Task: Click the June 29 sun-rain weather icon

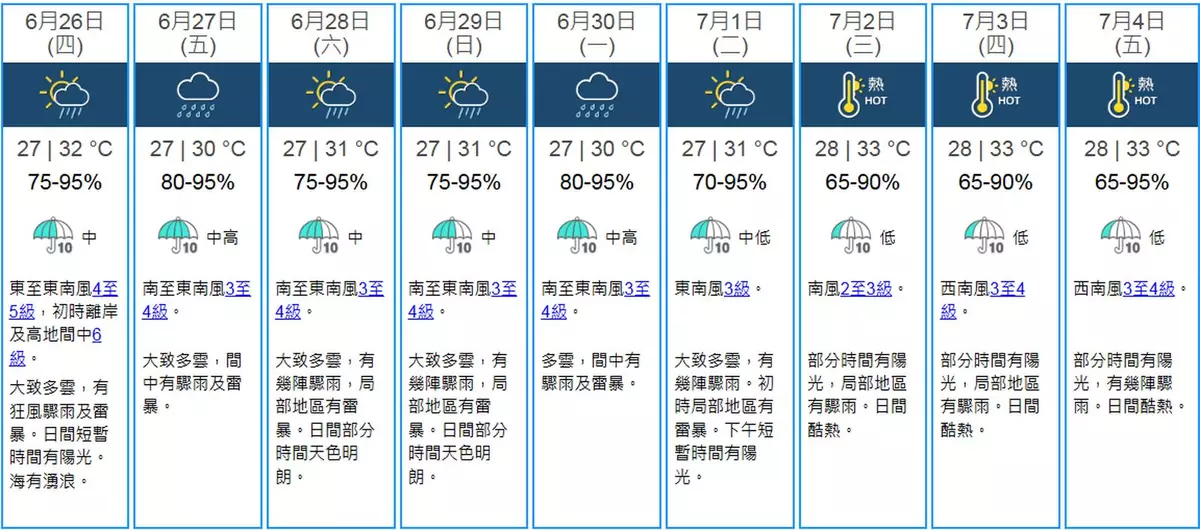Action: tap(464, 94)
